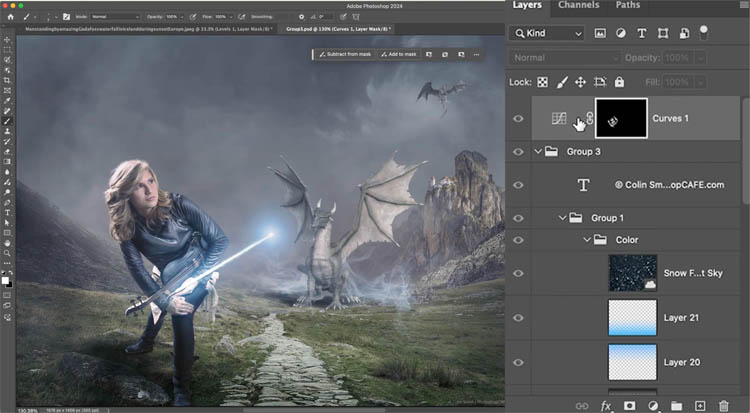
Task: Open the brush settings panel icon
Action: pyautogui.click(x=66, y=17)
